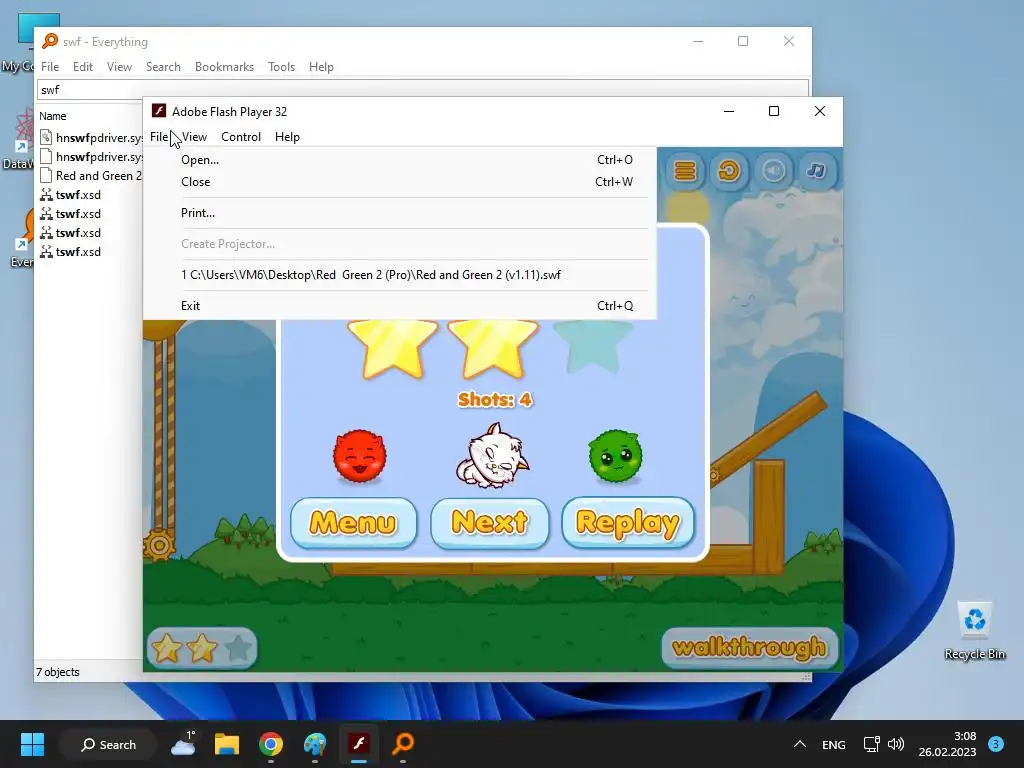Click the File menu in Flash Player
This screenshot has height=768, width=1024.
[x=159, y=136]
